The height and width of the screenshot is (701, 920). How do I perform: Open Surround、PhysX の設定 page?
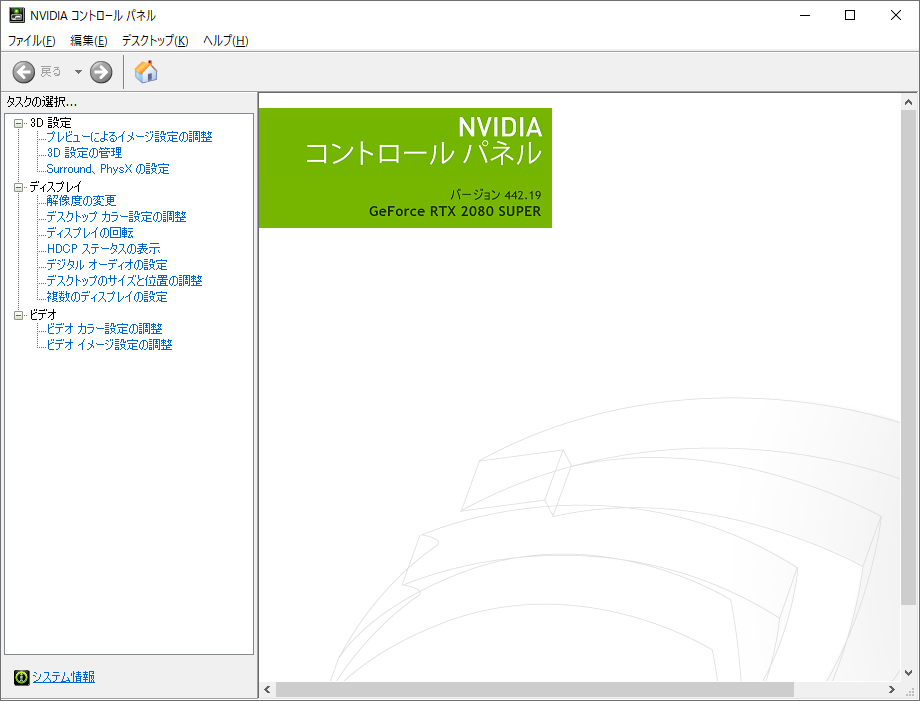pos(108,169)
